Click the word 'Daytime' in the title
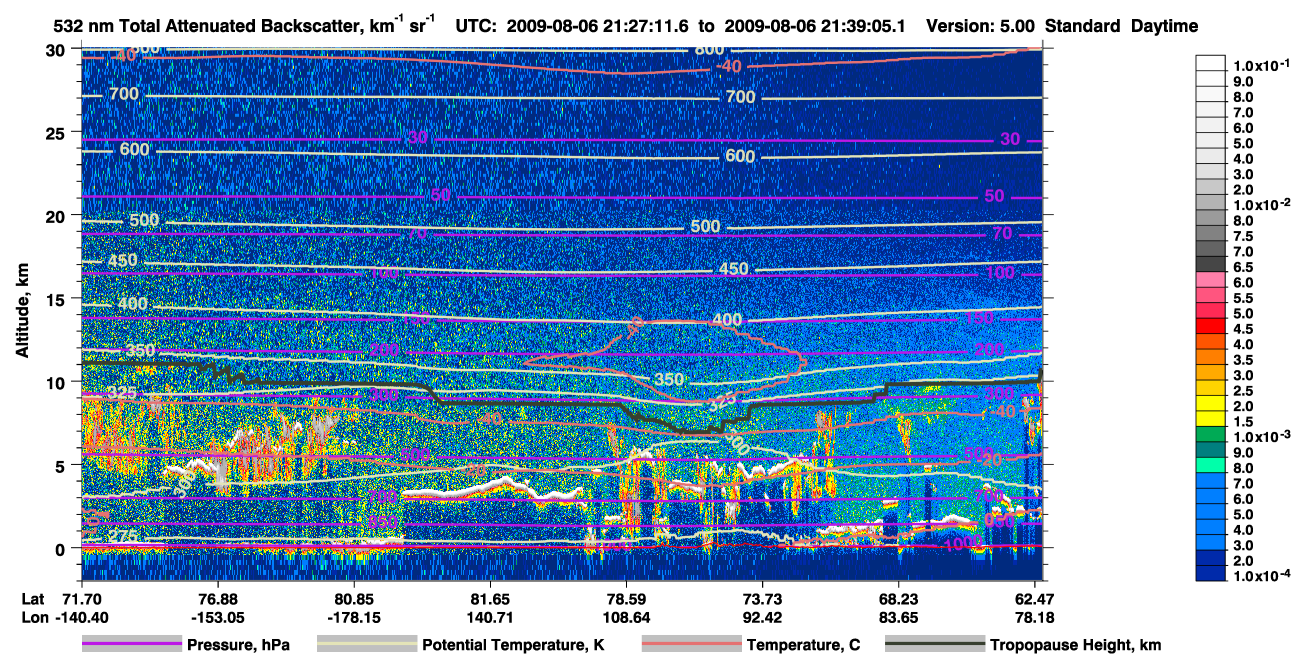 pyautogui.click(x=1165, y=27)
